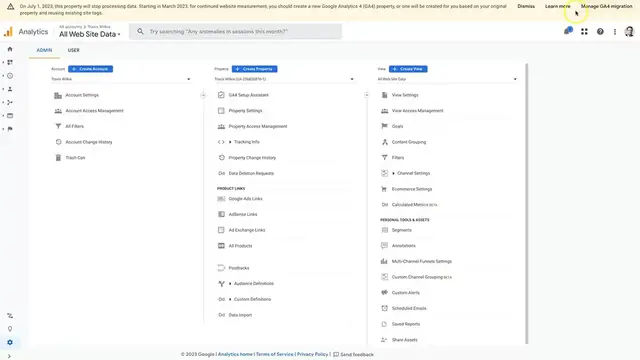The height and width of the screenshot is (360, 640).
Task: Click the Create View button
Action: (408, 69)
